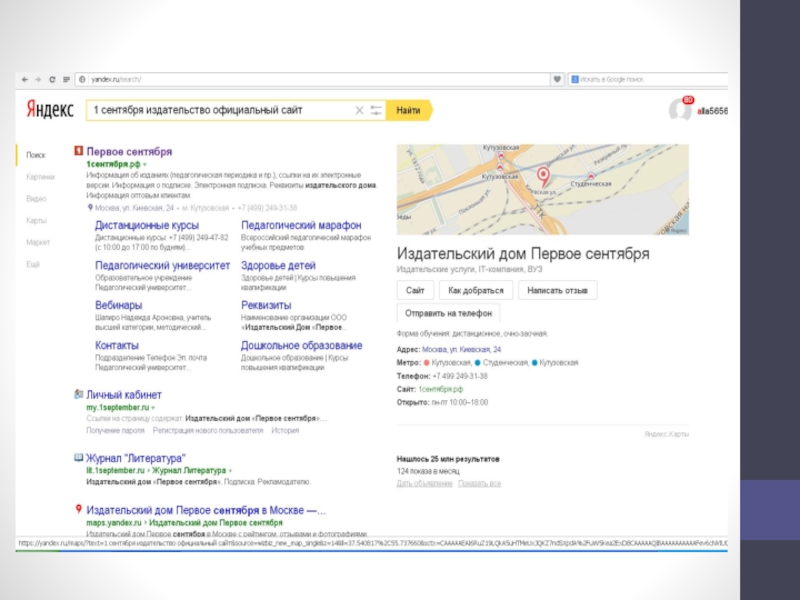Click 1сентября.рф site link in info card

click(x=440, y=389)
